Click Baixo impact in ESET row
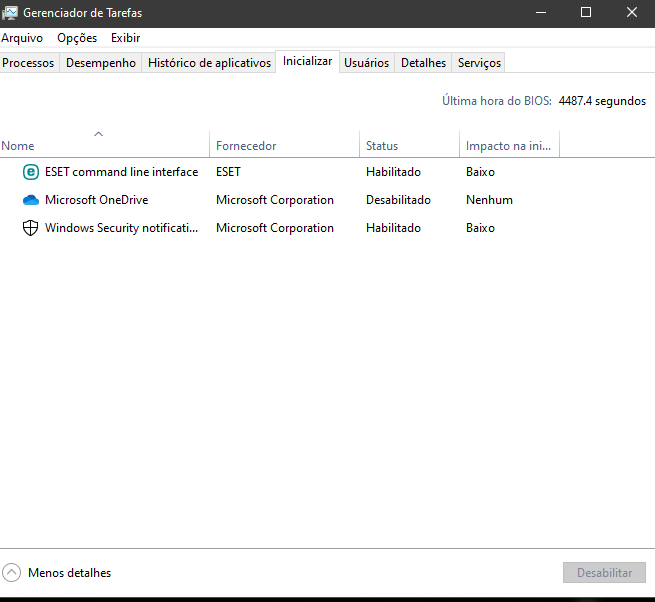The image size is (655, 602). [480, 172]
